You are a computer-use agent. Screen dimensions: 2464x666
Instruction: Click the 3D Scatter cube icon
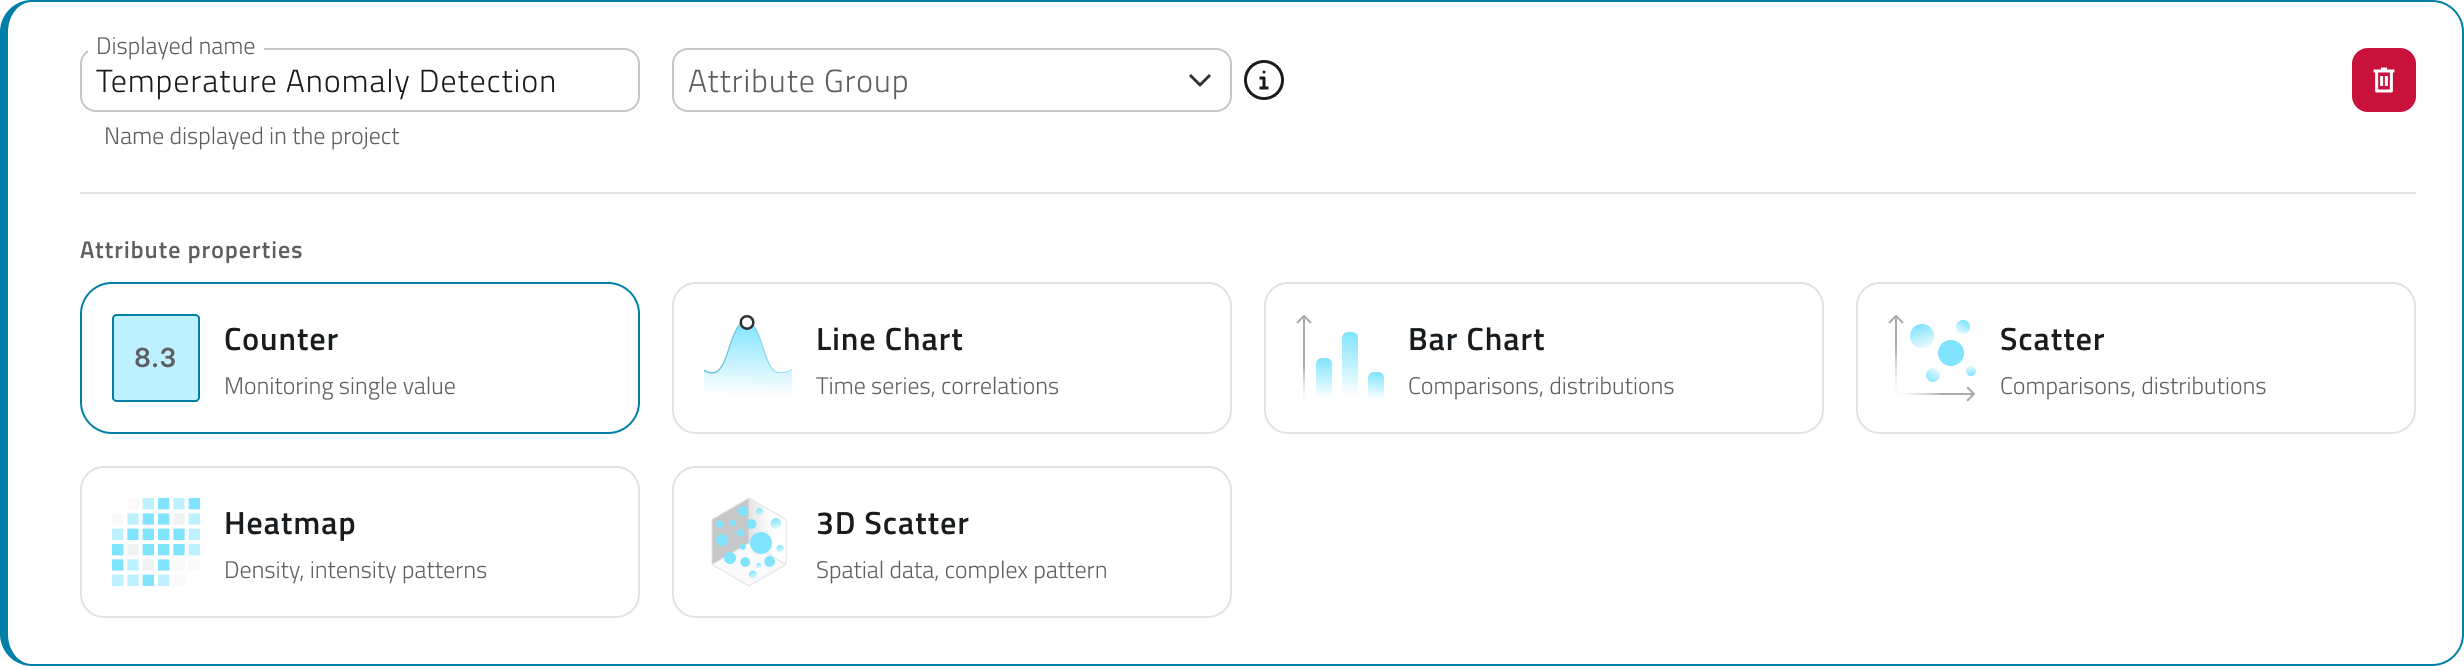click(x=747, y=541)
